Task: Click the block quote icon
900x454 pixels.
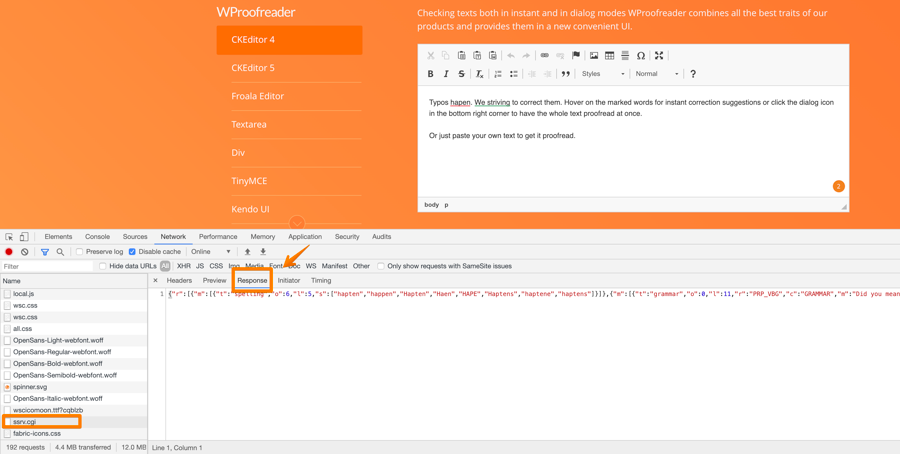Action: pos(566,74)
